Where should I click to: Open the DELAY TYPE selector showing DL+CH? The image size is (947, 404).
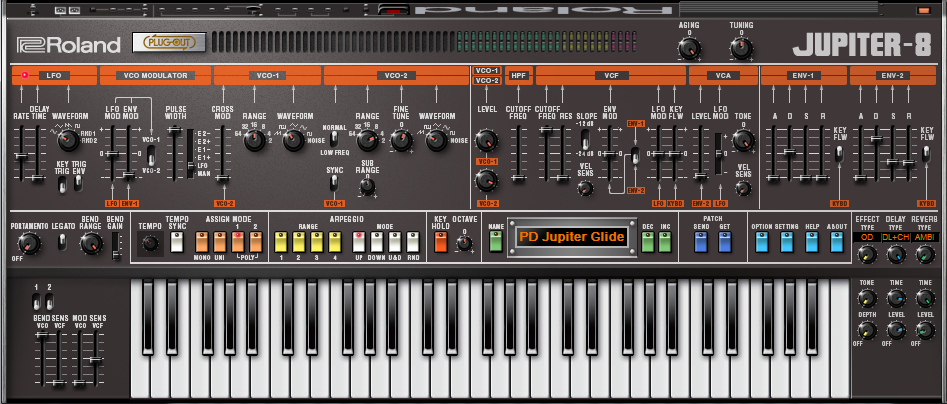(x=896, y=237)
